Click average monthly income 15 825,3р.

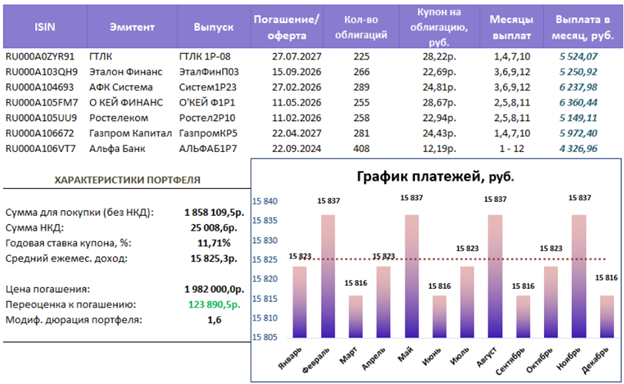(x=214, y=259)
